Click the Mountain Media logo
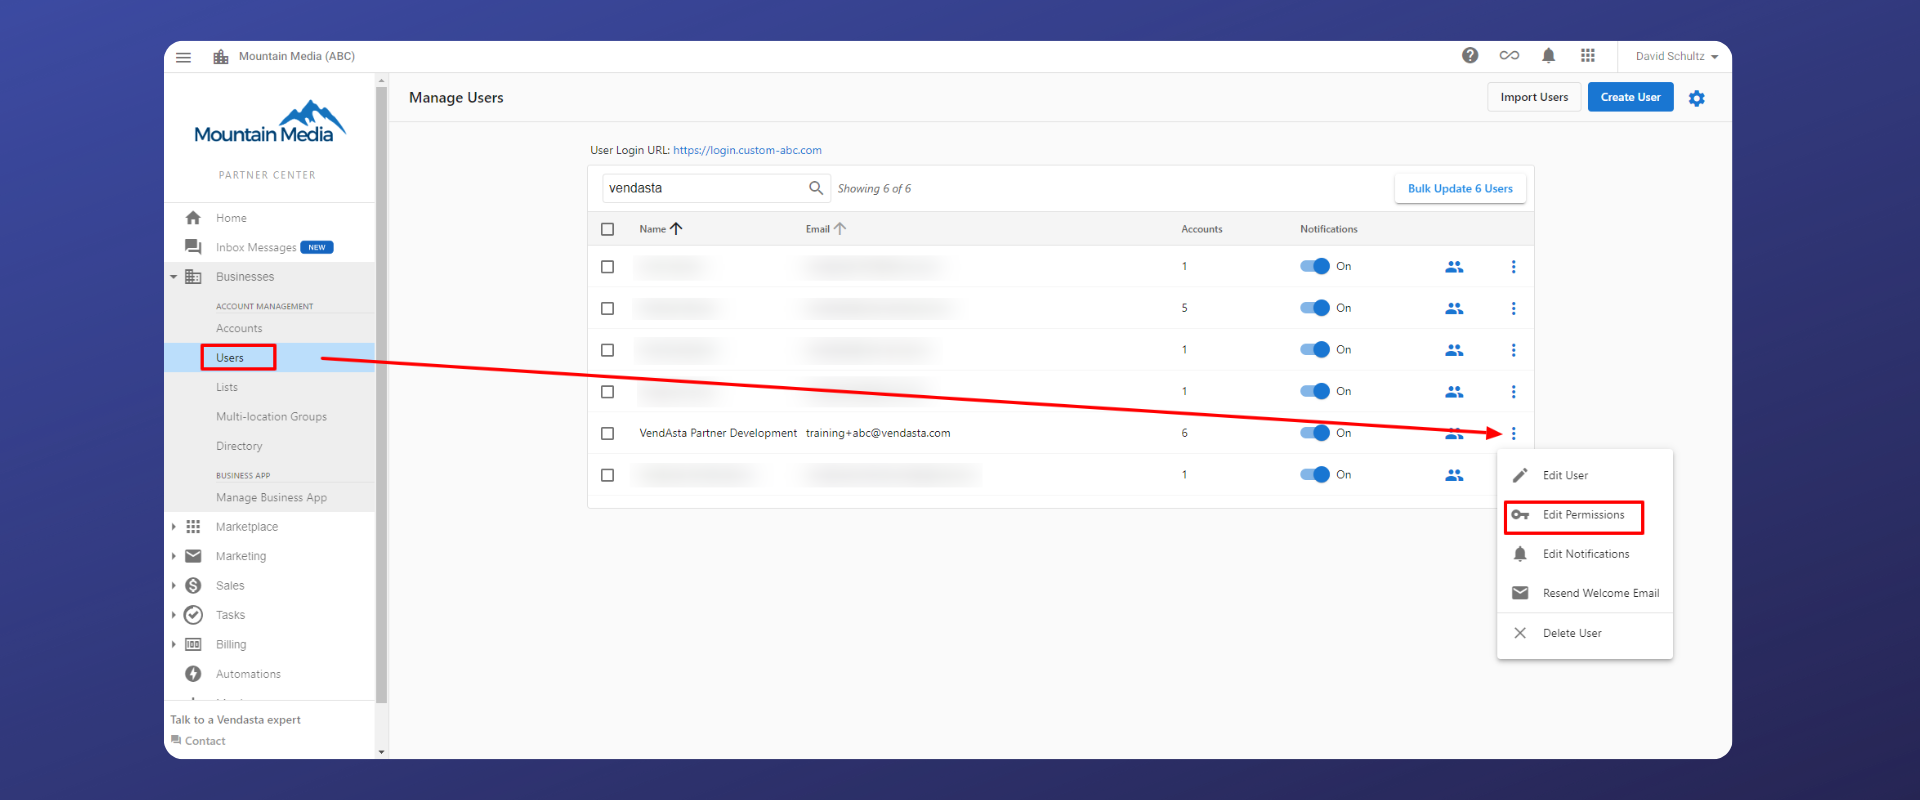 coord(269,123)
